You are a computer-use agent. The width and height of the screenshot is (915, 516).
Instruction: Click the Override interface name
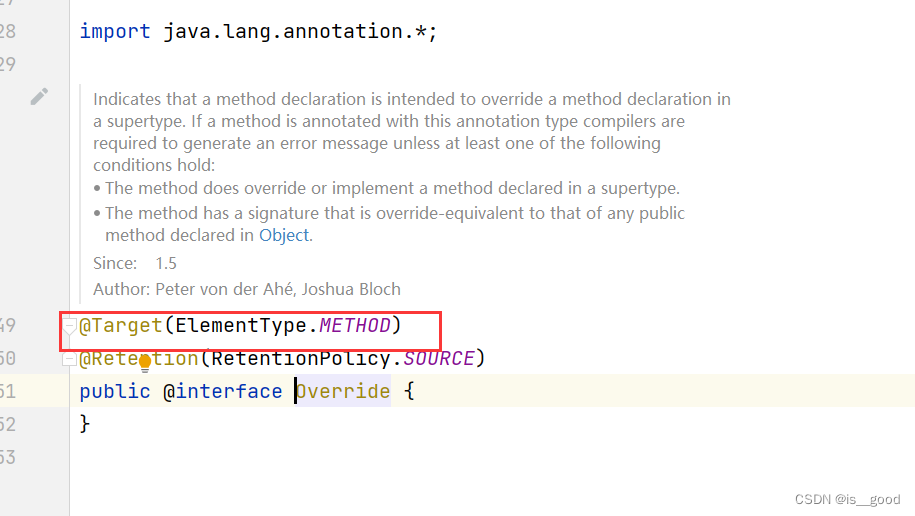[x=343, y=391]
